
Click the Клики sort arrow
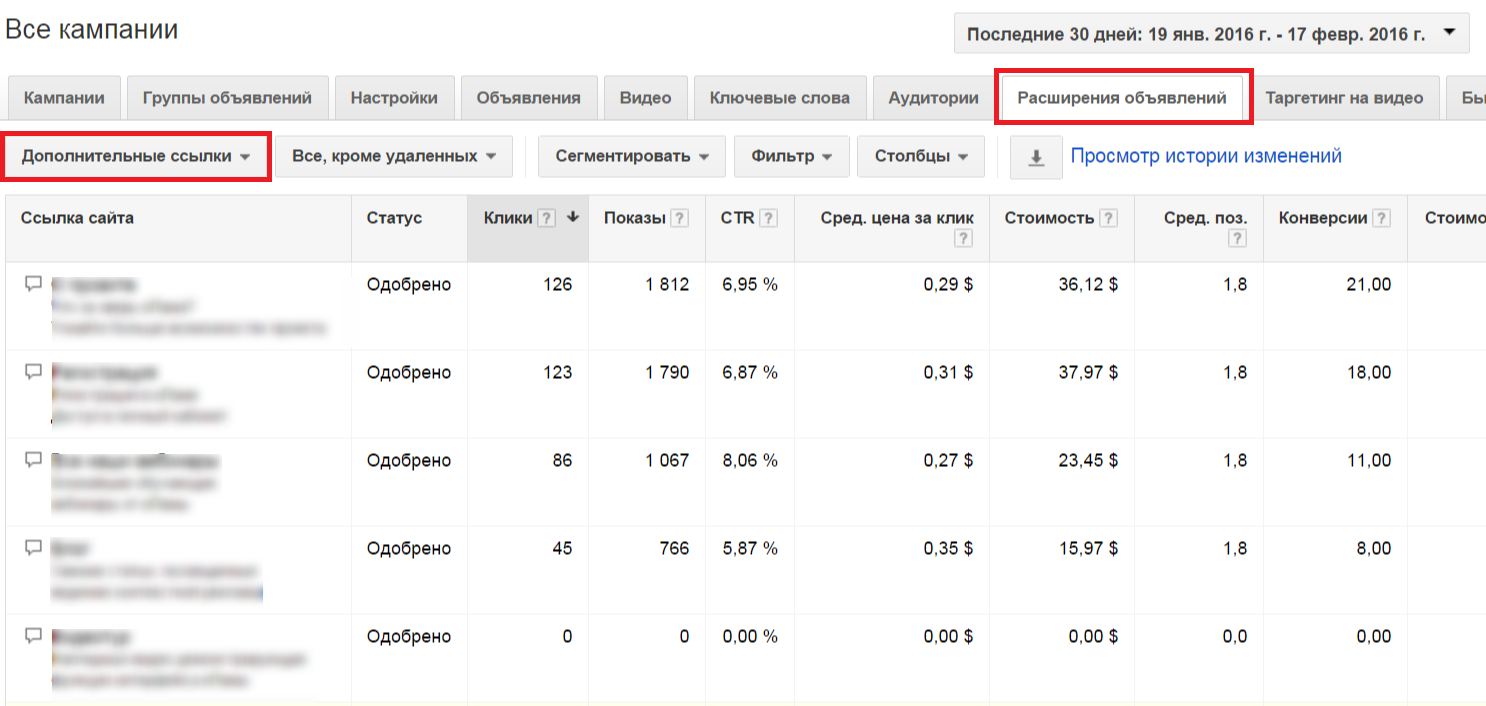573,218
